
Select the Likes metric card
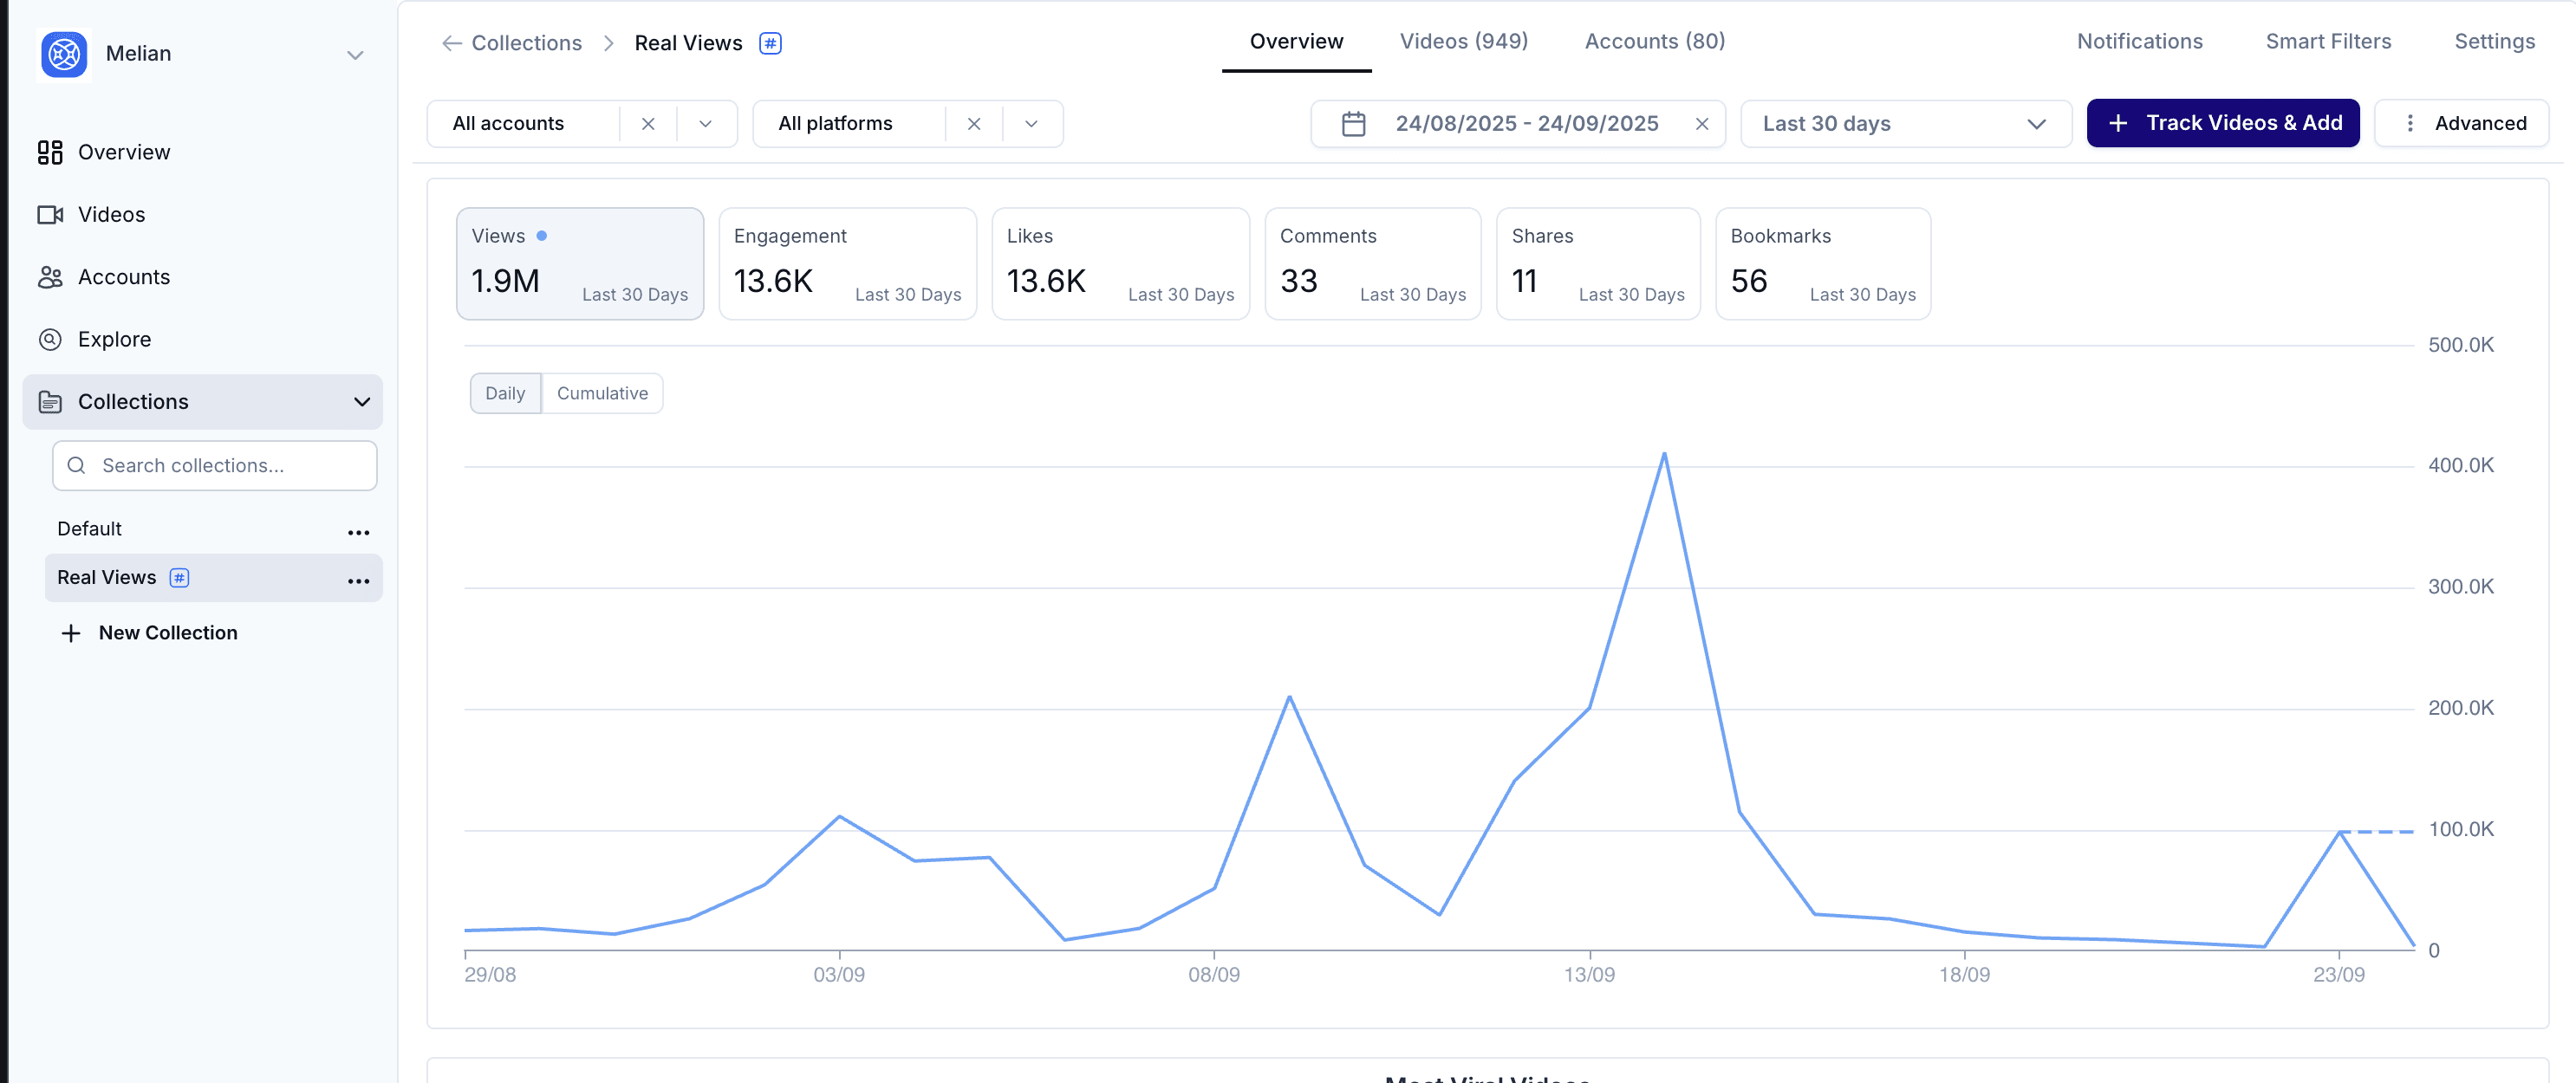(x=1119, y=264)
